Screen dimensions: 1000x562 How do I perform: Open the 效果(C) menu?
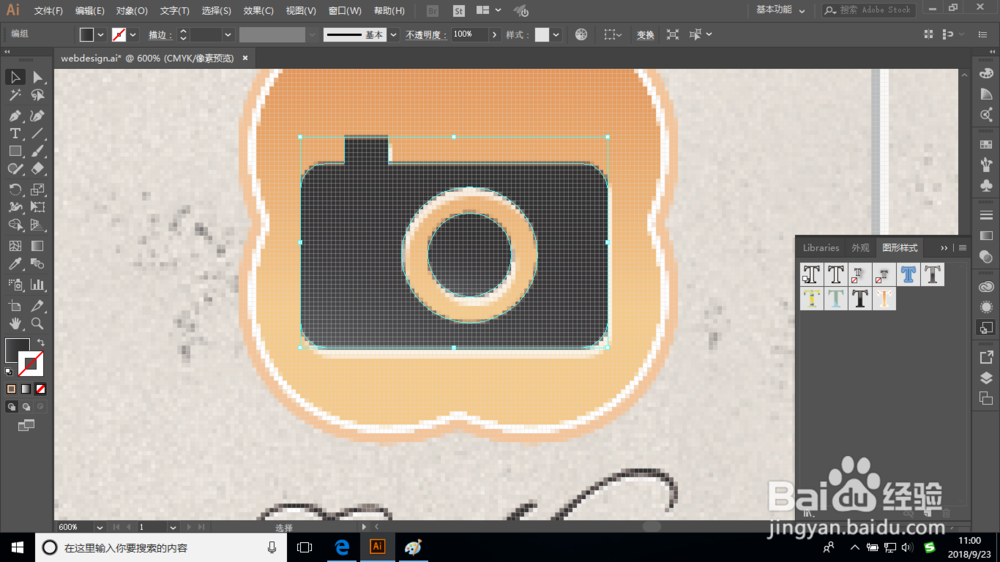pyautogui.click(x=258, y=11)
